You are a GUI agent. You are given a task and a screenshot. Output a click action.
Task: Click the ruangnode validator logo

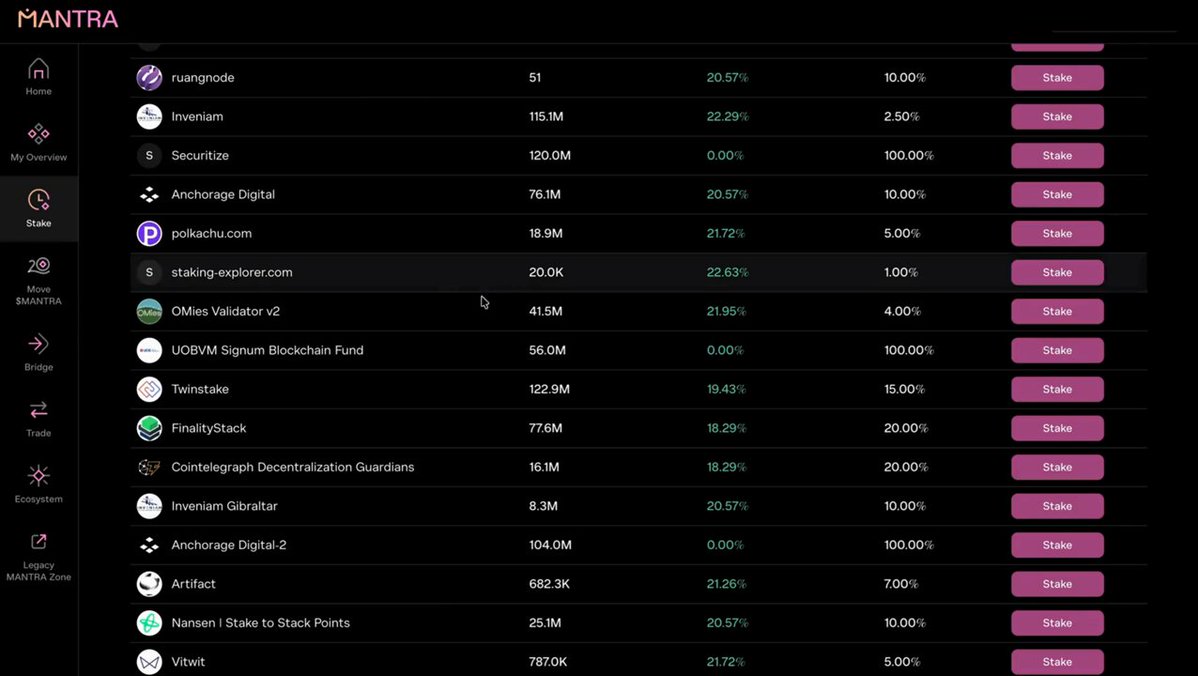point(149,77)
